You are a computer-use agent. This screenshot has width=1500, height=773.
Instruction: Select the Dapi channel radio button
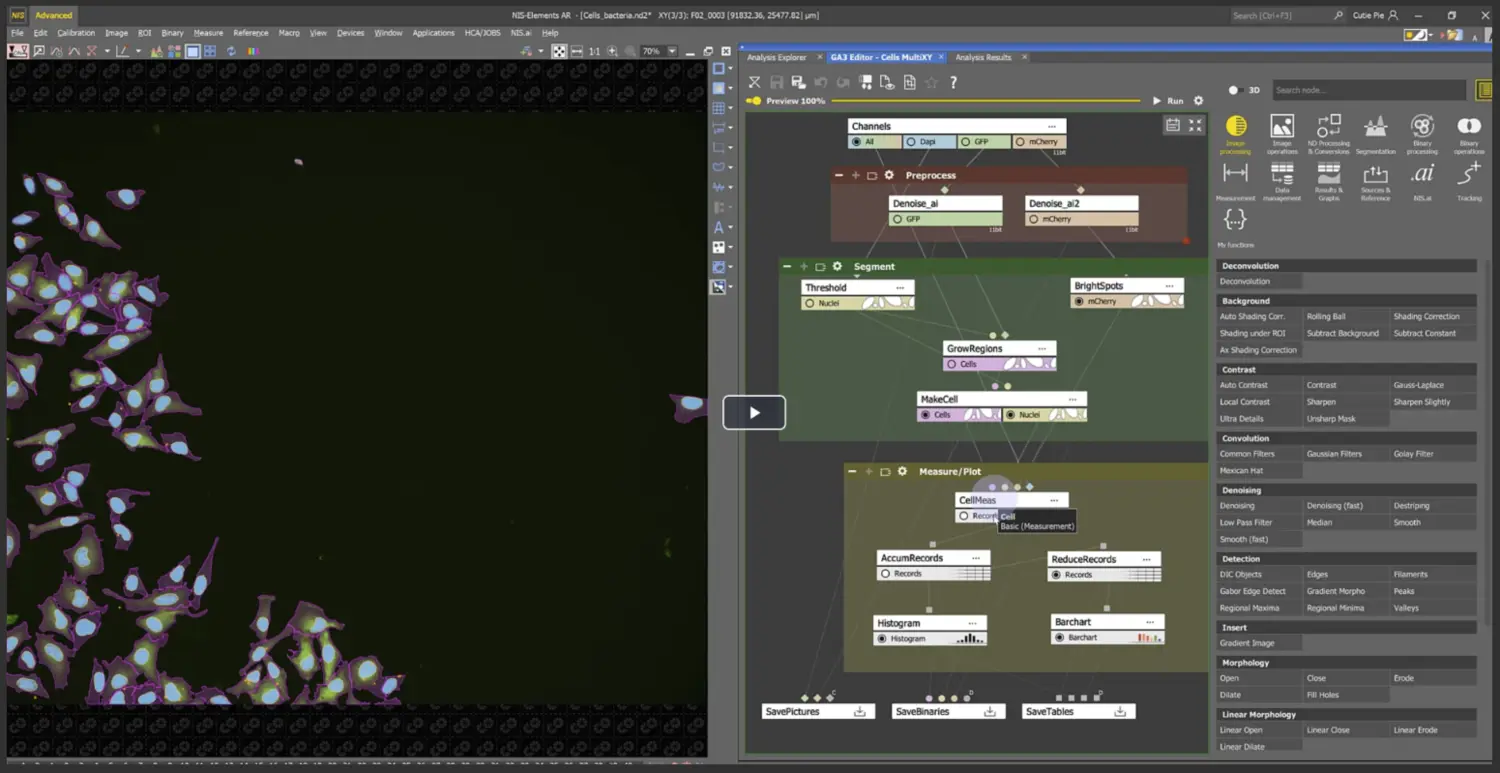pos(911,142)
